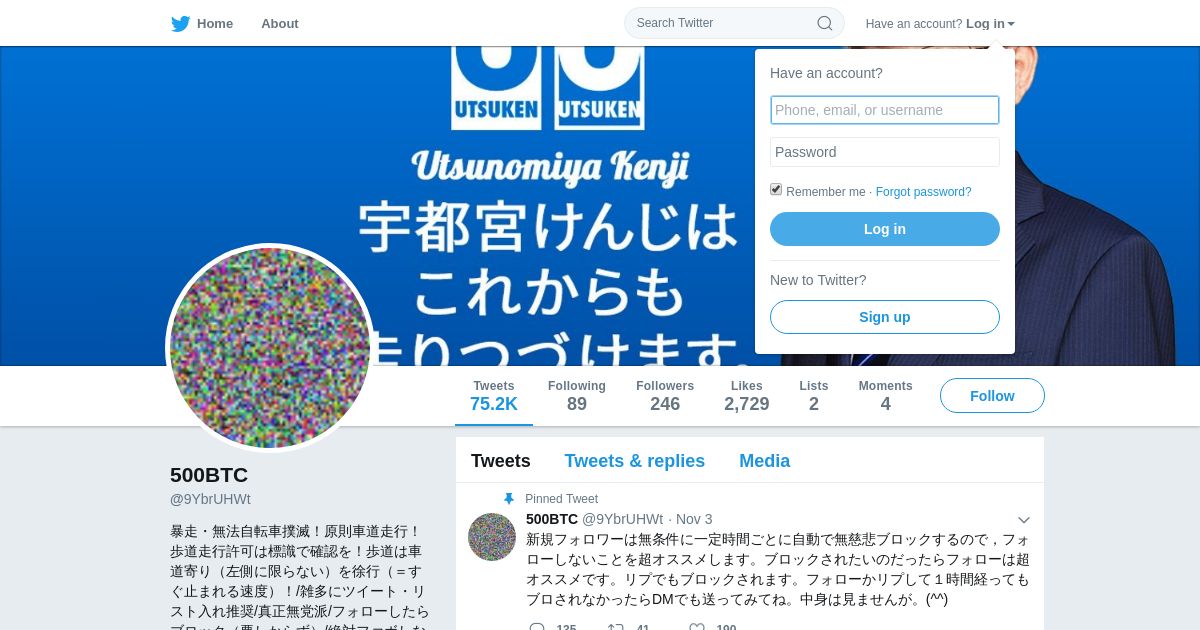The image size is (1200, 630).
Task: Click the pinned tweet pin icon
Action: [509, 499]
